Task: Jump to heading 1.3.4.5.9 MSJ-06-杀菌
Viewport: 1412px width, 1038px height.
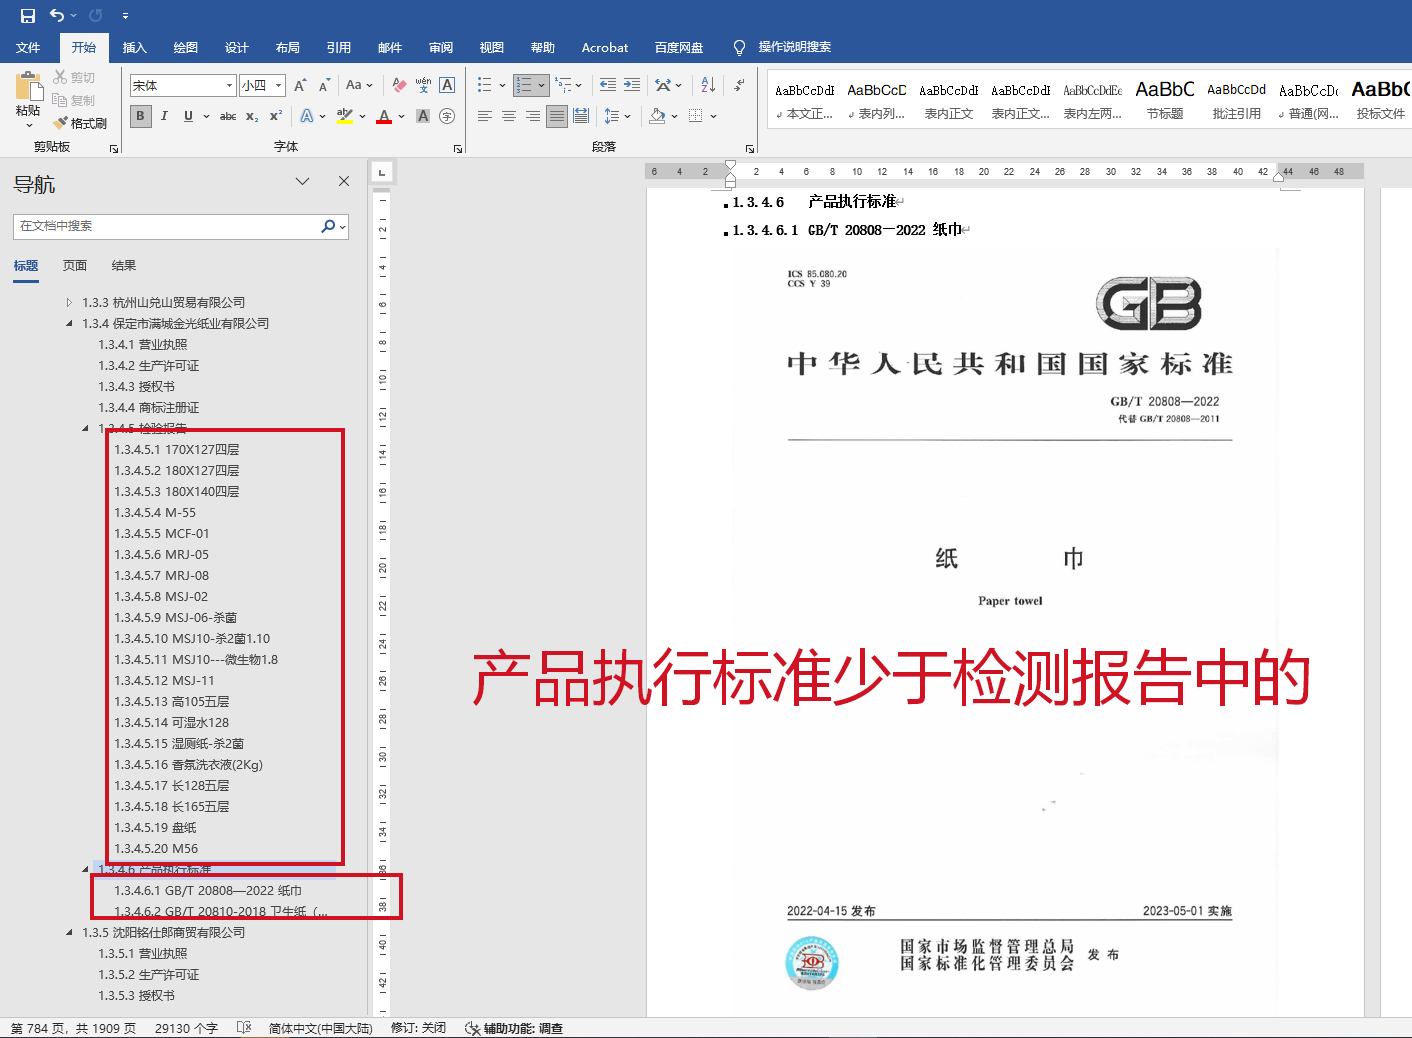Action: pos(176,617)
